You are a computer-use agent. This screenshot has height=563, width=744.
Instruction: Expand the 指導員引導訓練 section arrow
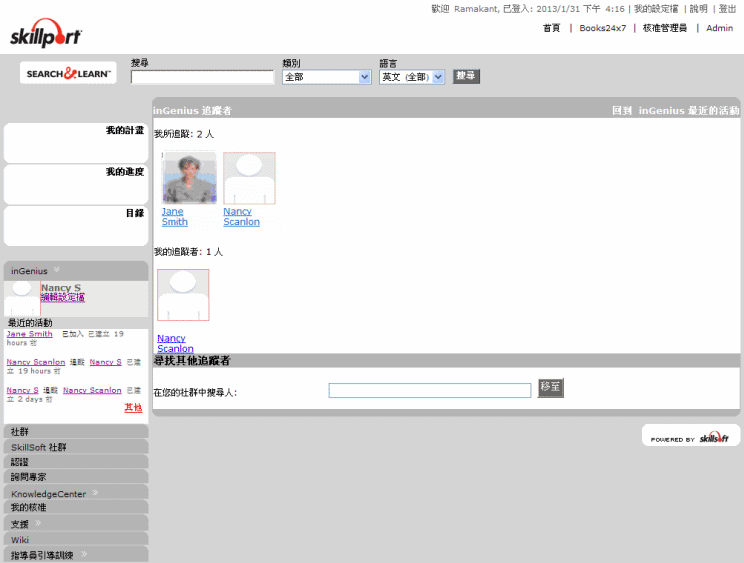pyautogui.click(x=84, y=554)
